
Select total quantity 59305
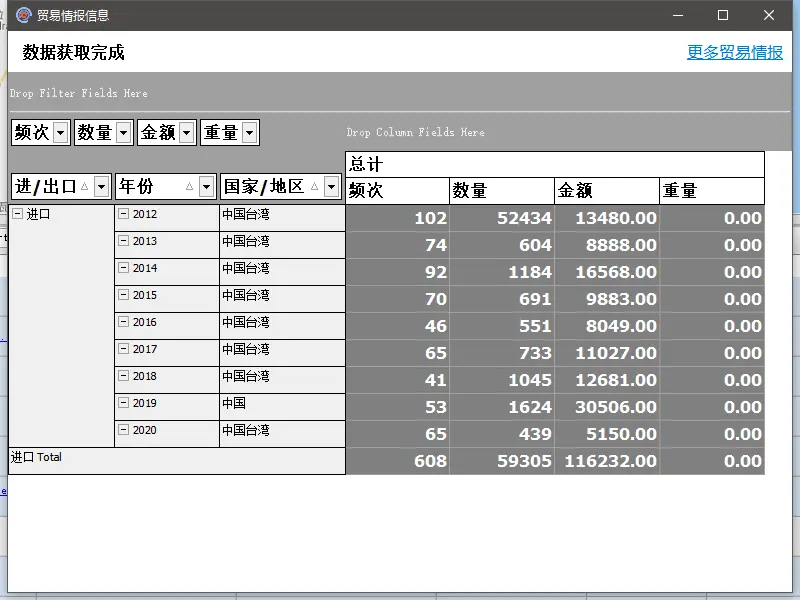click(x=502, y=462)
